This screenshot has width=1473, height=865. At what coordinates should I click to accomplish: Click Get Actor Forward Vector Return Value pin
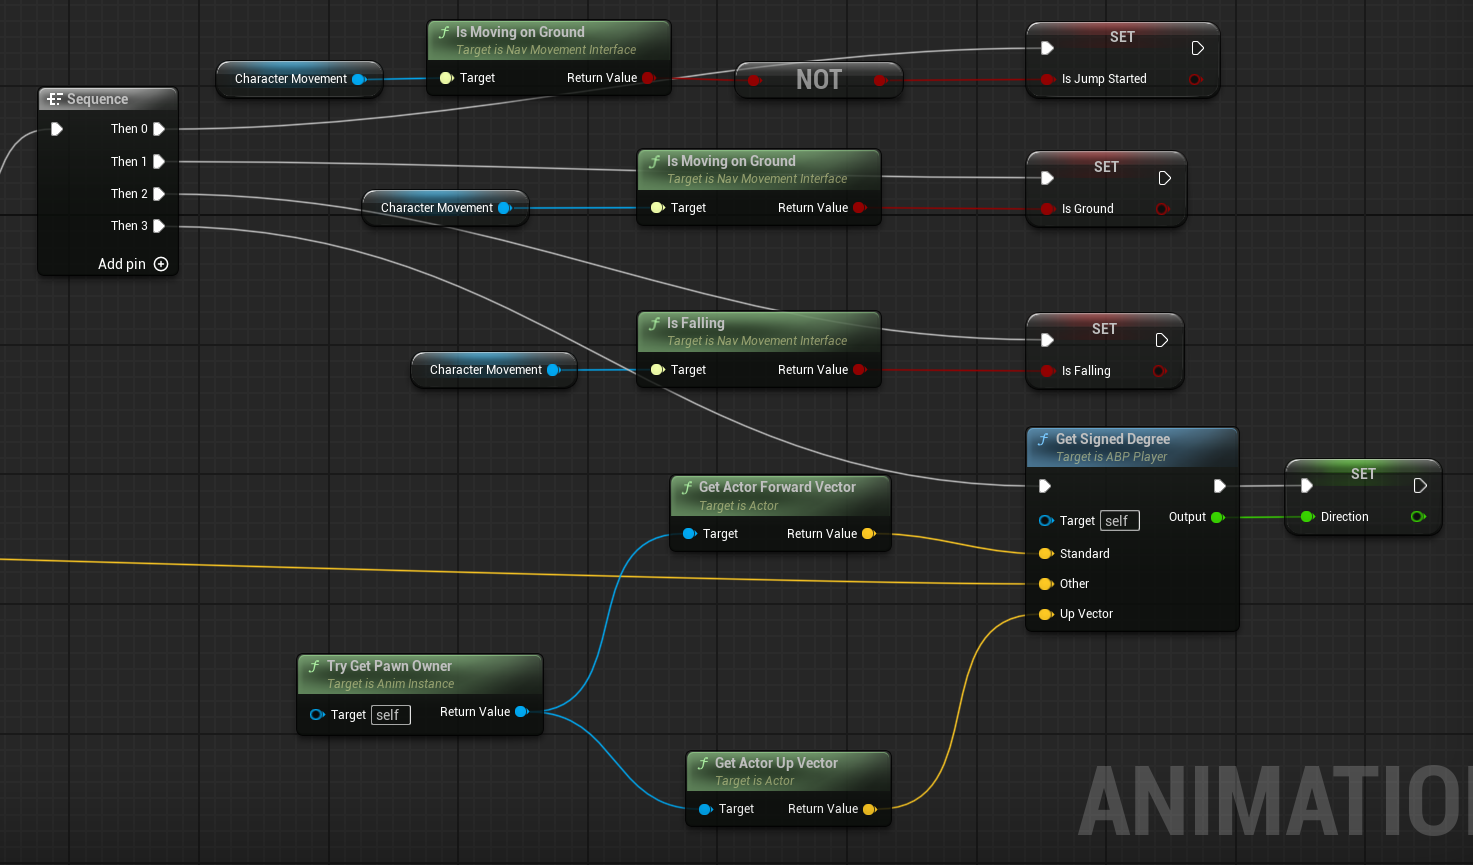[868, 534]
